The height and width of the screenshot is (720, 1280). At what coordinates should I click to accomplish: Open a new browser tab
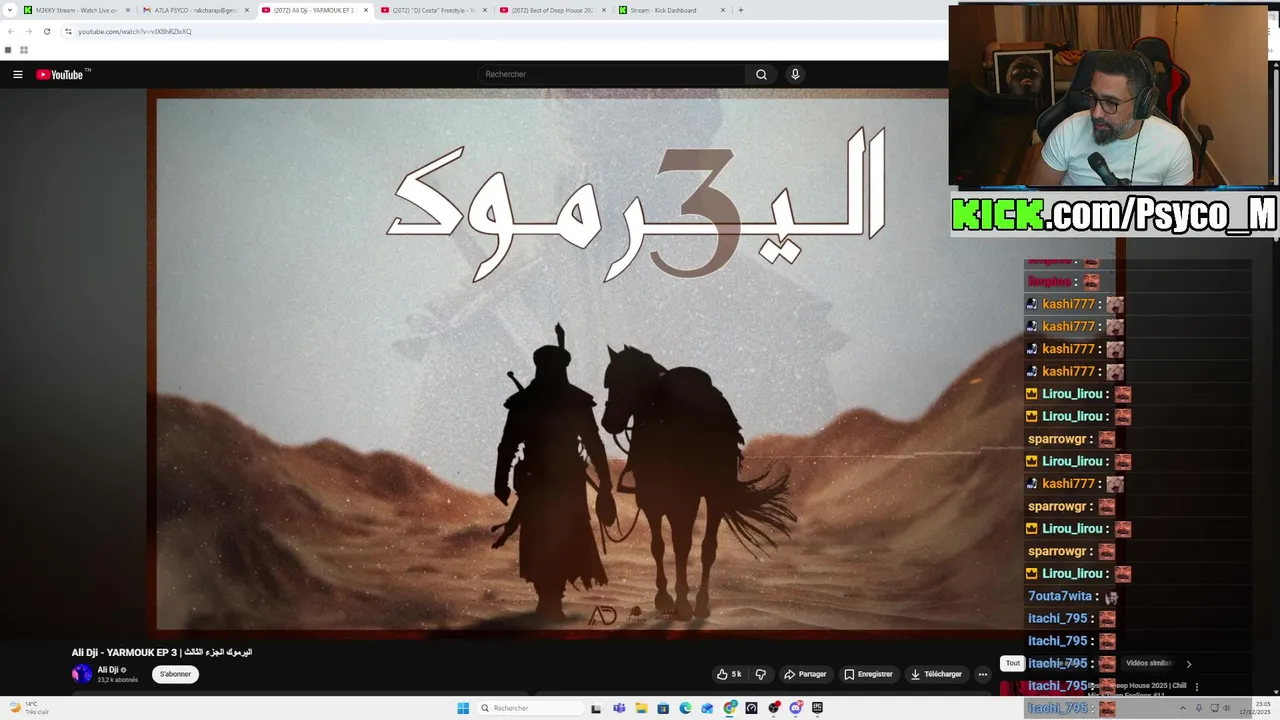click(x=741, y=10)
